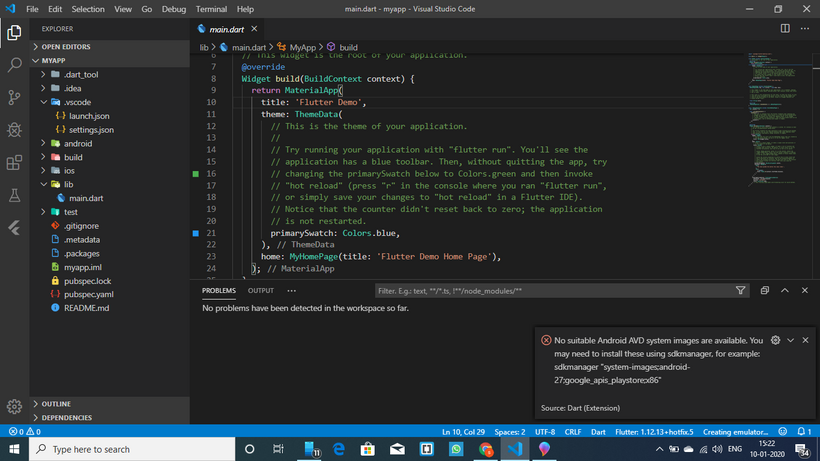Click Flutter 1.12.13+hotfix.5 in status bar
The height and width of the screenshot is (461, 820).
coord(655,431)
